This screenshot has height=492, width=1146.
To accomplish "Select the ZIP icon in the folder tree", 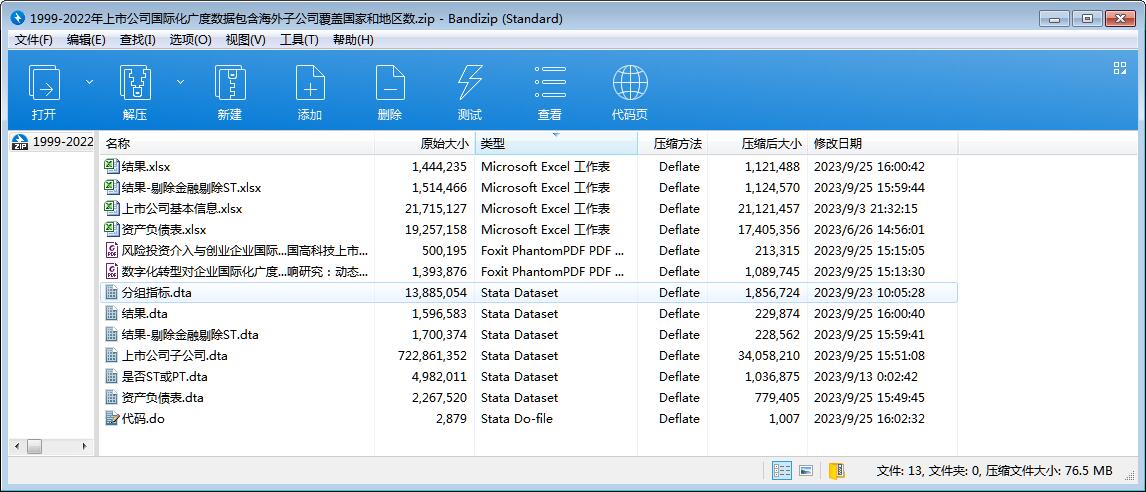I will [20, 143].
